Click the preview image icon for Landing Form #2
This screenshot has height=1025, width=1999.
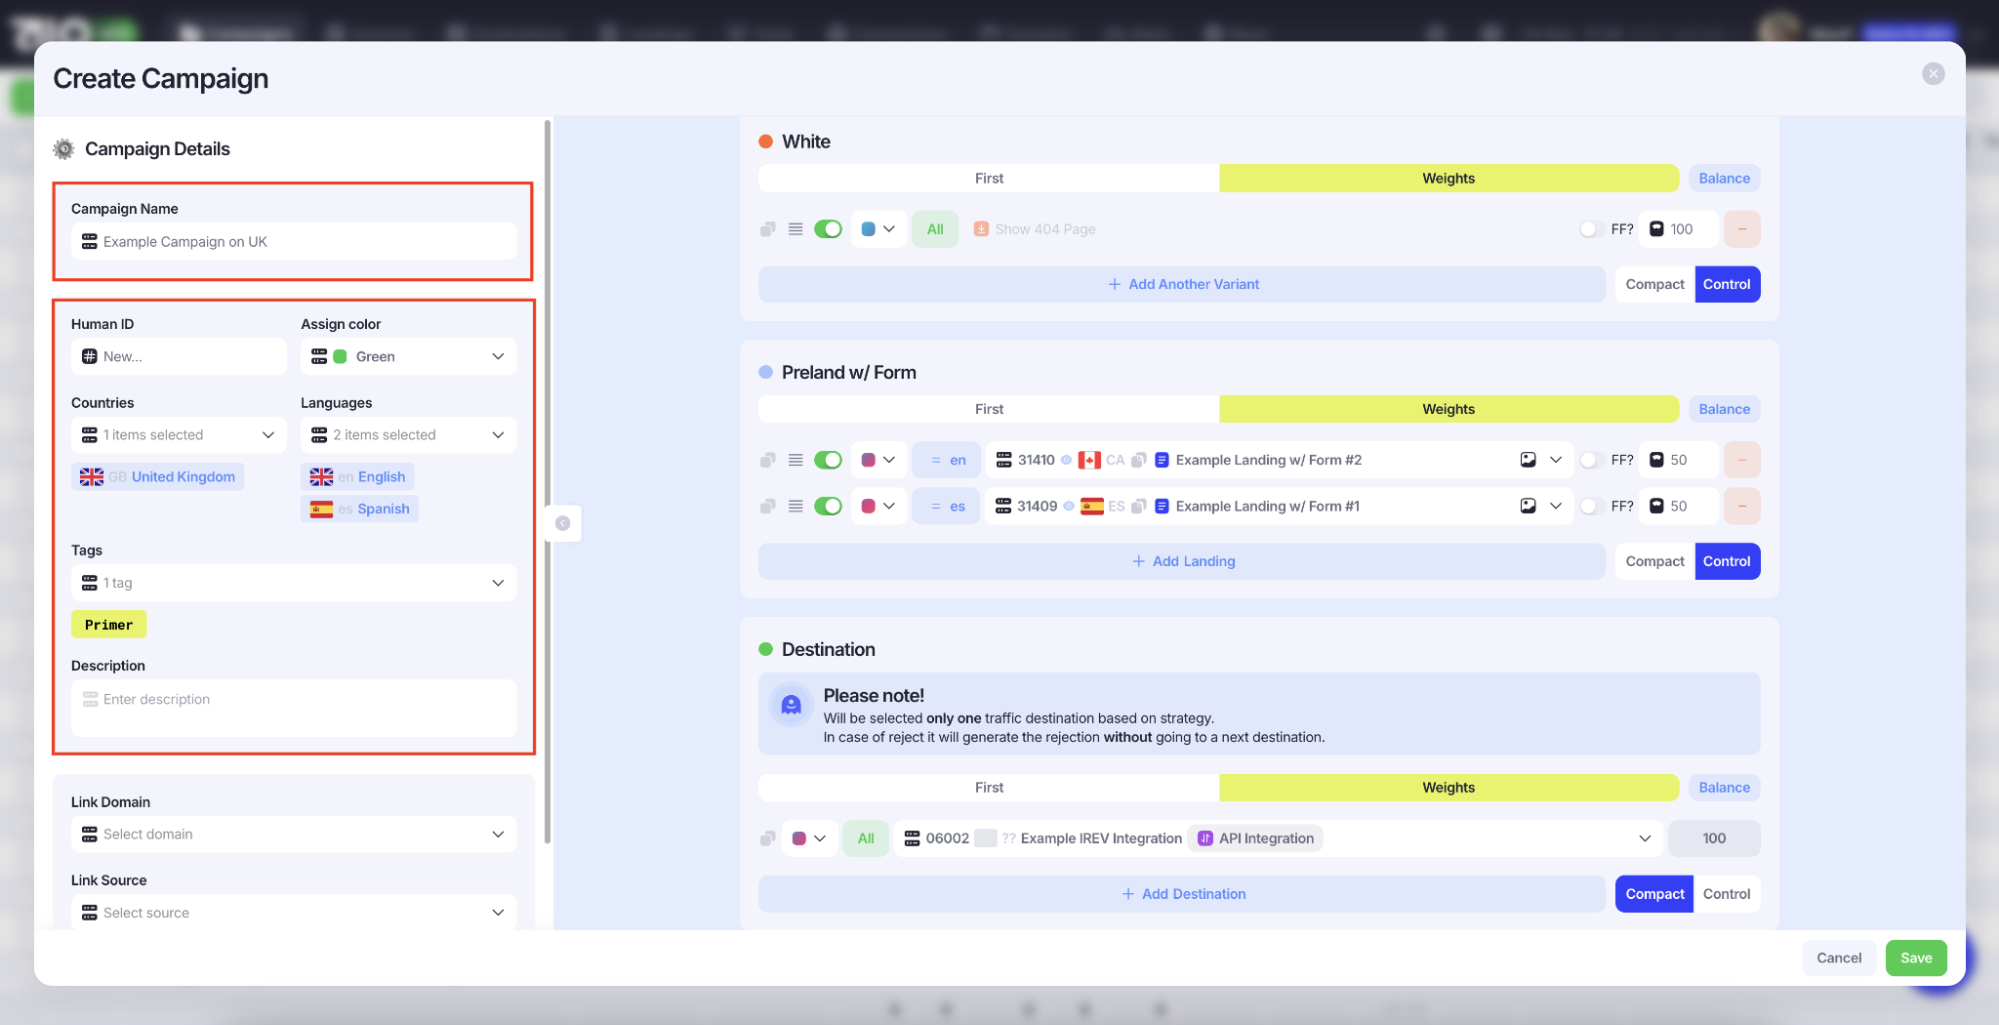(x=1527, y=460)
